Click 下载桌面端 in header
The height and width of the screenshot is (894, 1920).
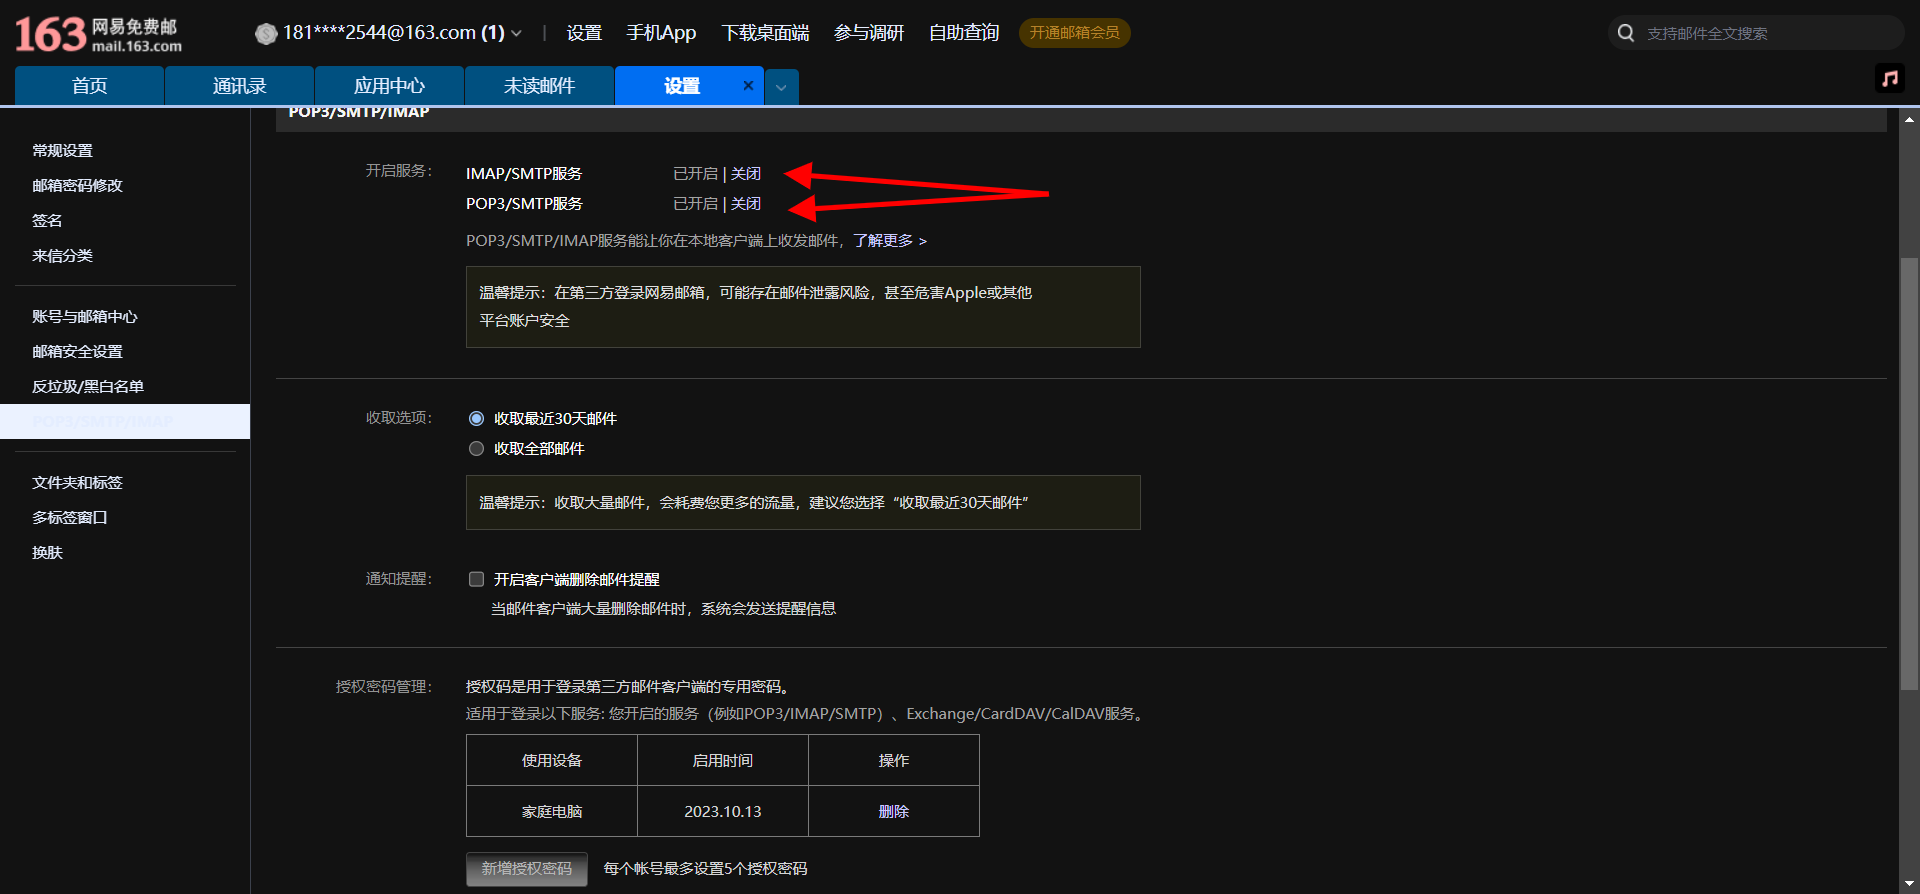[x=765, y=33]
